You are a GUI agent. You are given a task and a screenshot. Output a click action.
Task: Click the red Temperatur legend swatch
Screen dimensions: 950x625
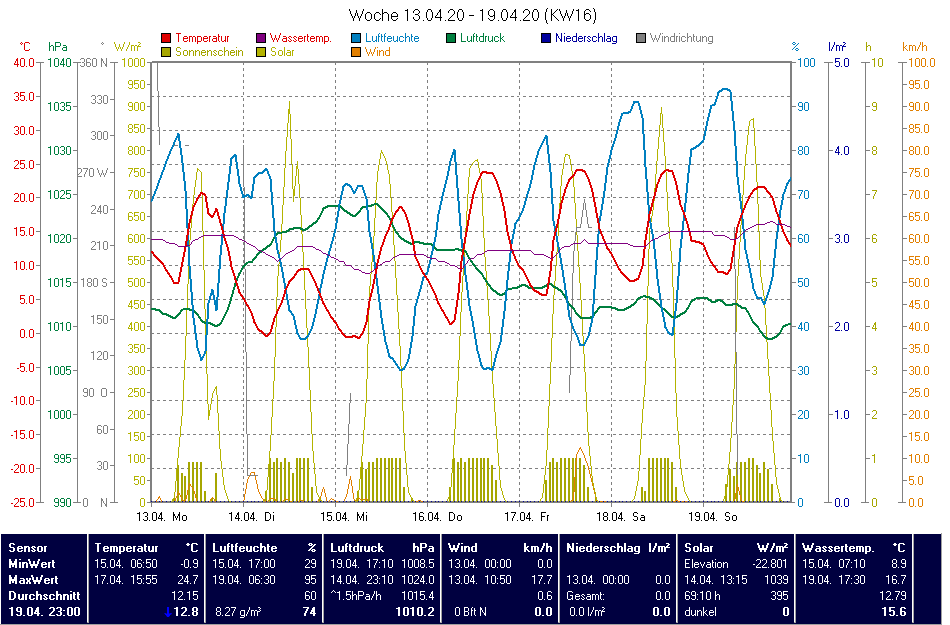[166, 38]
